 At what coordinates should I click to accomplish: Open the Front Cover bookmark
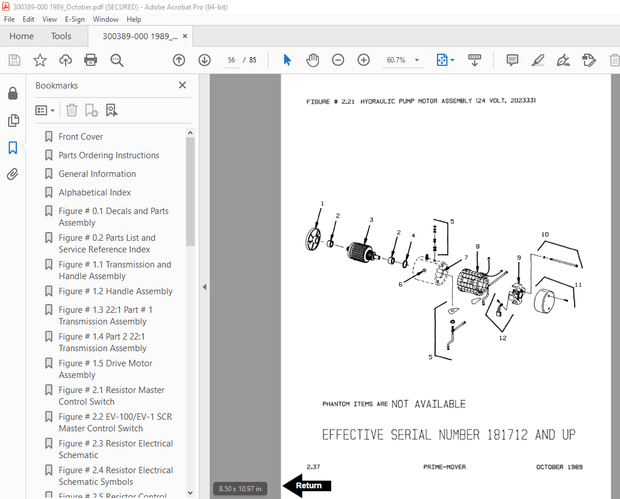coord(81,136)
